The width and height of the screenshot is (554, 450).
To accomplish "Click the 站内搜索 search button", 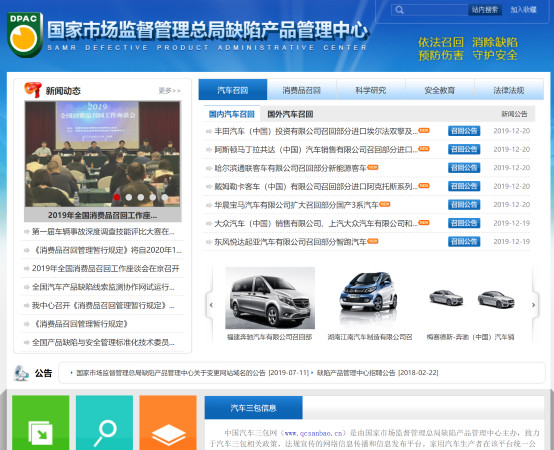I will click(485, 10).
